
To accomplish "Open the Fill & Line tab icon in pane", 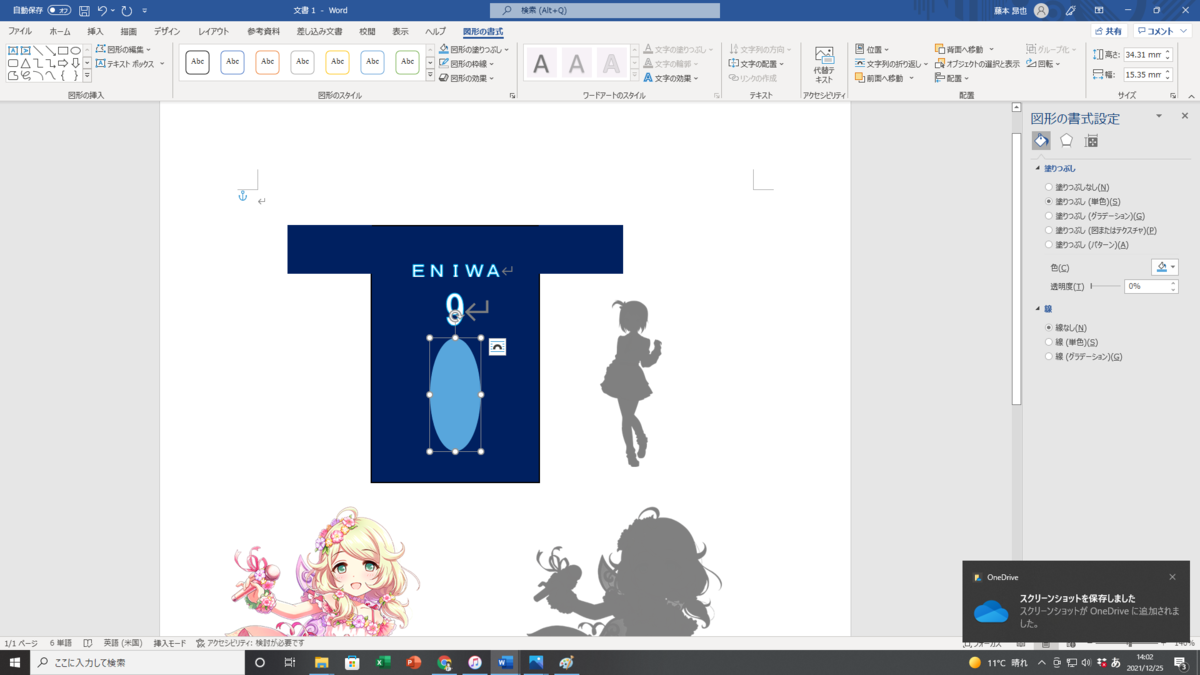I will coord(1041,141).
